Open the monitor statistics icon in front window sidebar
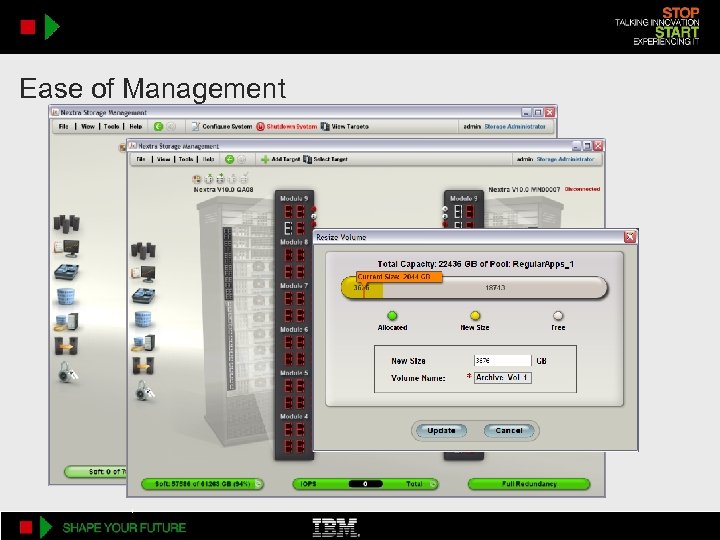 [143, 274]
